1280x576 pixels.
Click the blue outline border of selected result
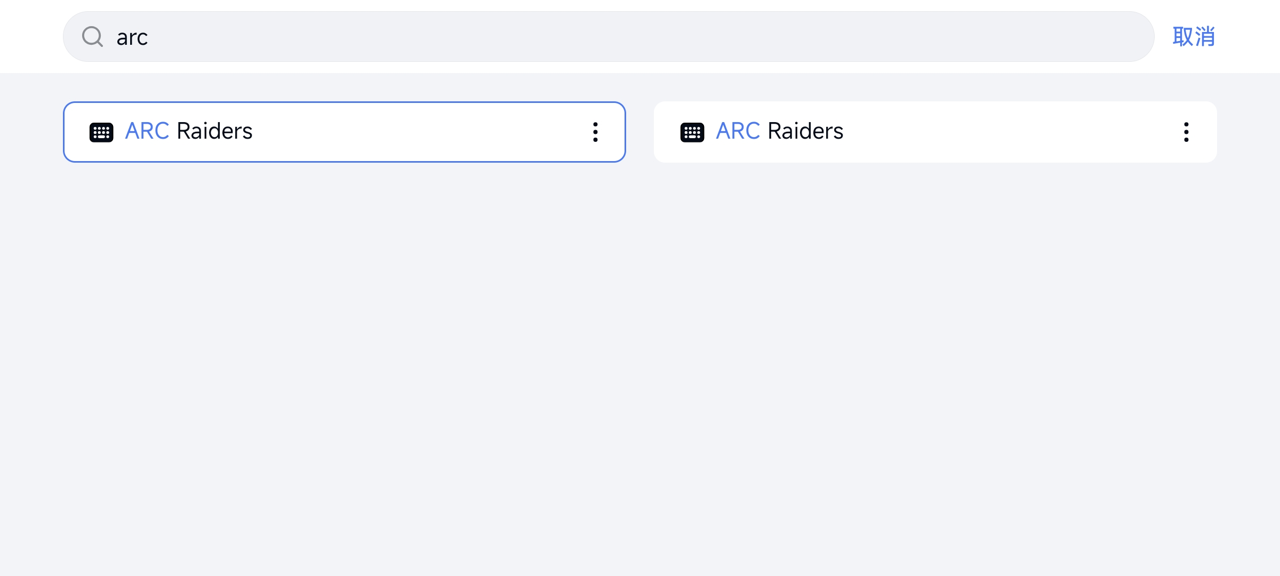tap(344, 102)
